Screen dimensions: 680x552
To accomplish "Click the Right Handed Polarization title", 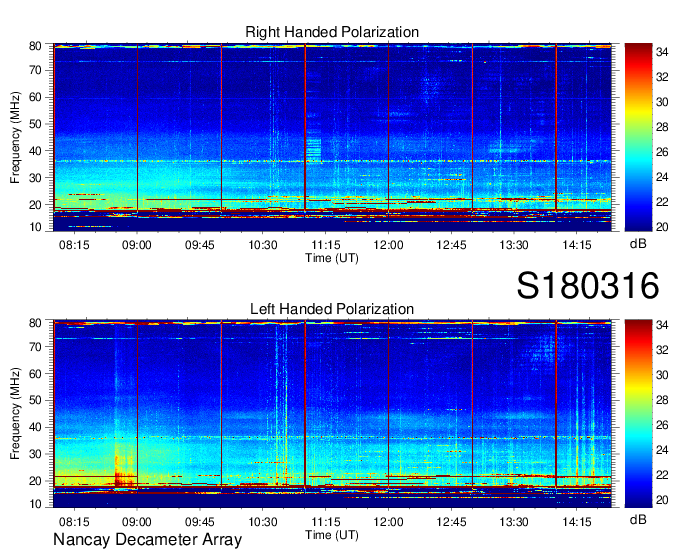I will (332, 32).
